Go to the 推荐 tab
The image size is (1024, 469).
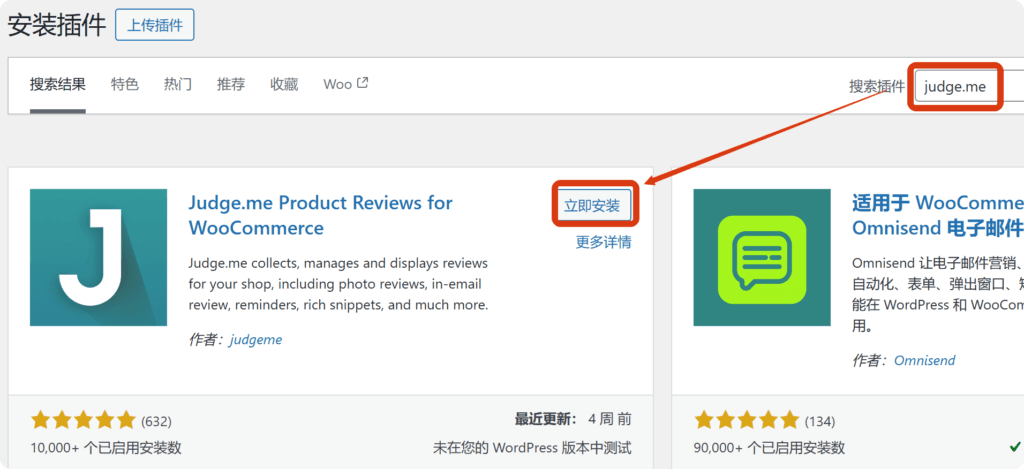[x=231, y=84]
